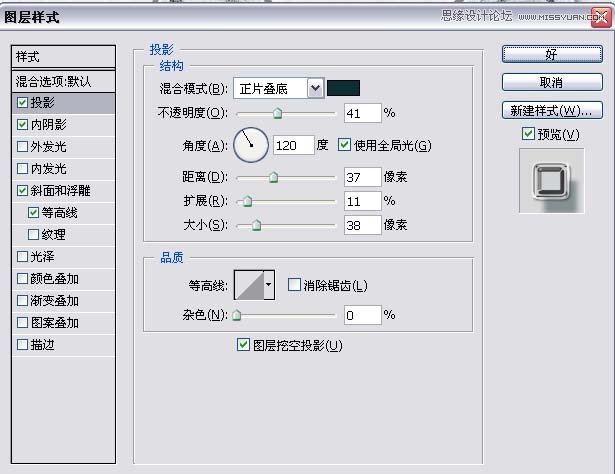Click the 取消 cancel button

coord(552,82)
